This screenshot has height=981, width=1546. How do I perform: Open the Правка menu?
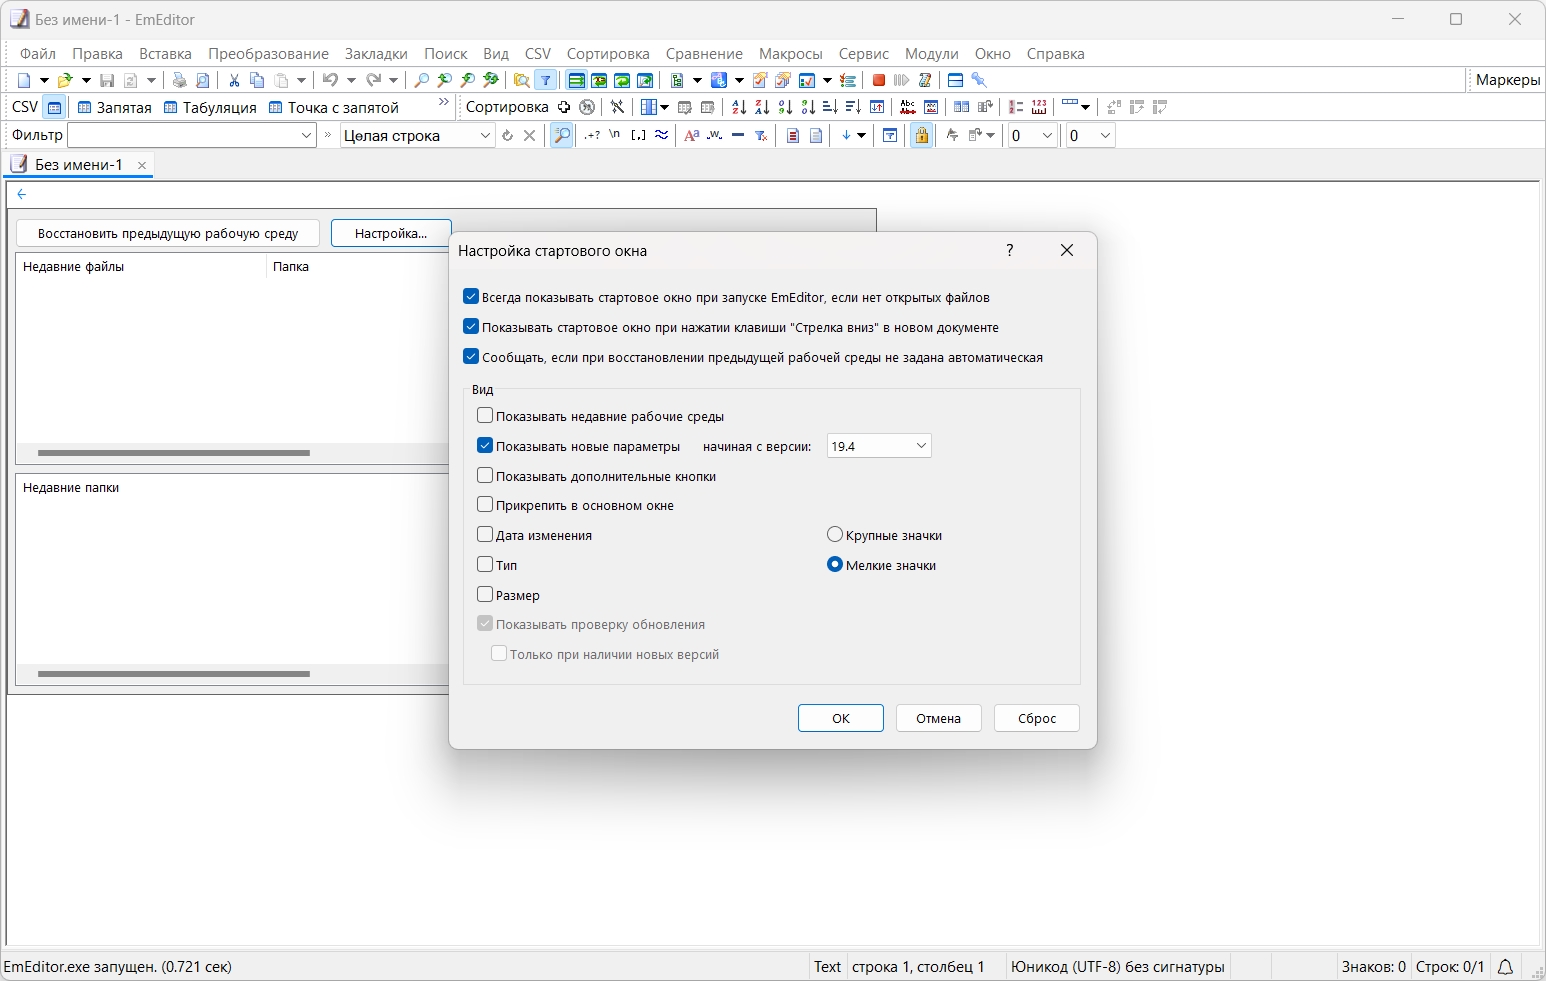97,54
